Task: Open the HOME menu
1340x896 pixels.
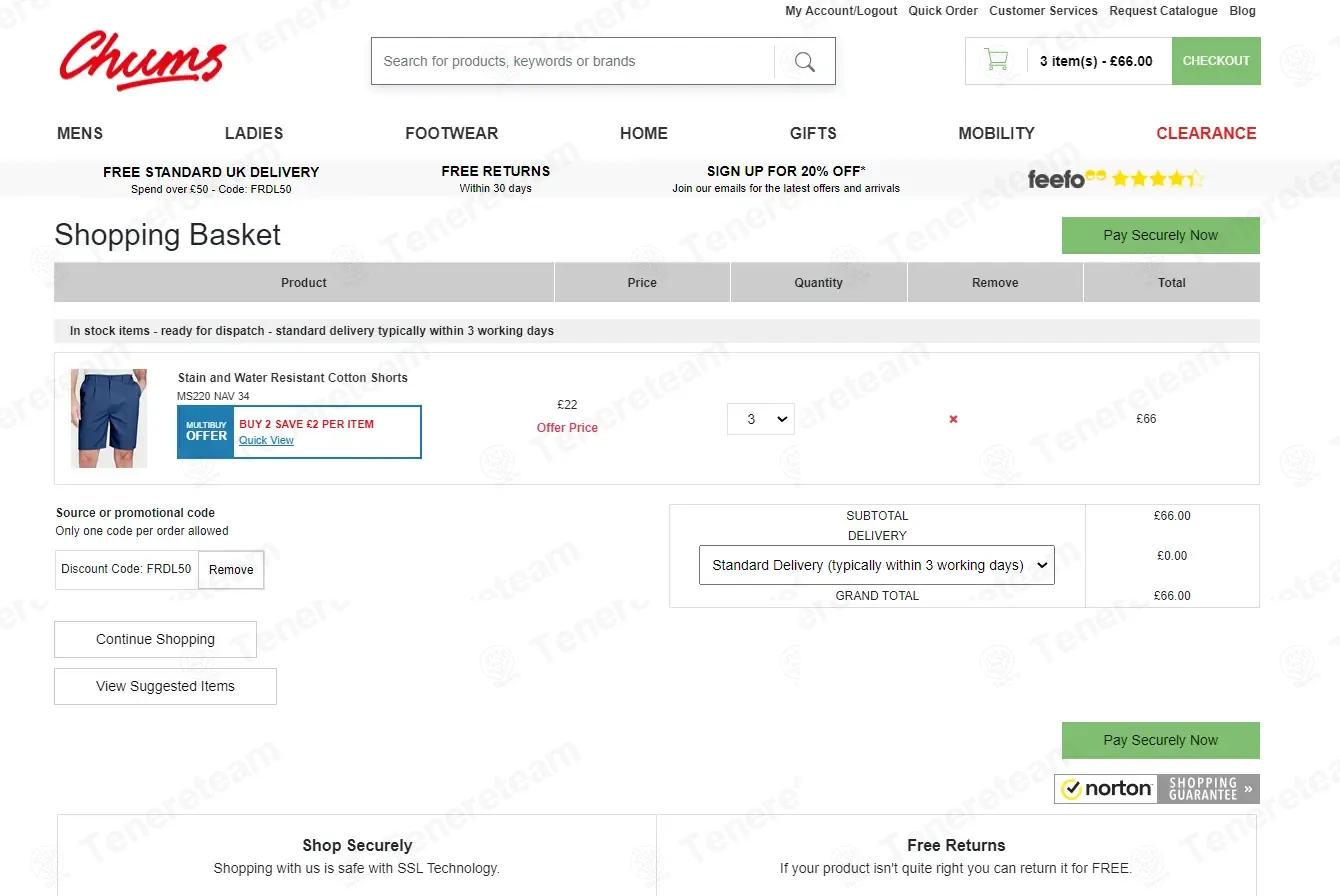Action: click(x=644, y=133)
